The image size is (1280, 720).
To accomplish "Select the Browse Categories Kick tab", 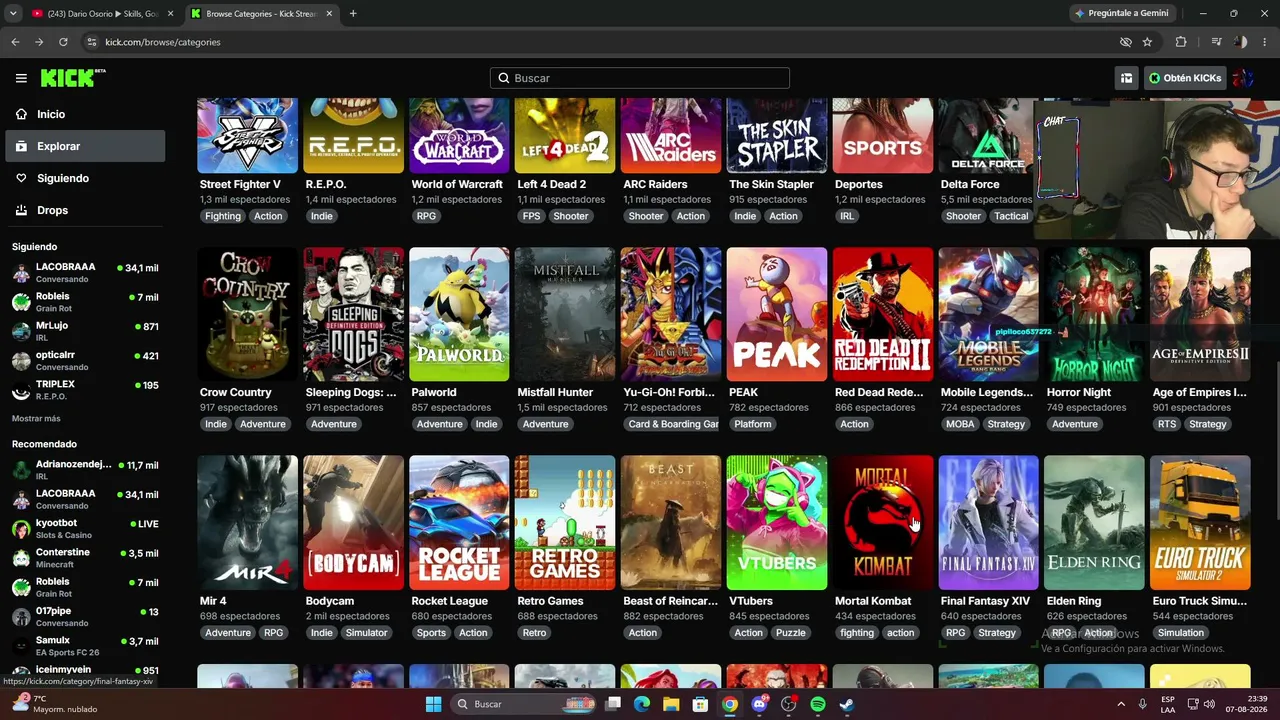I will coord(262,13).
